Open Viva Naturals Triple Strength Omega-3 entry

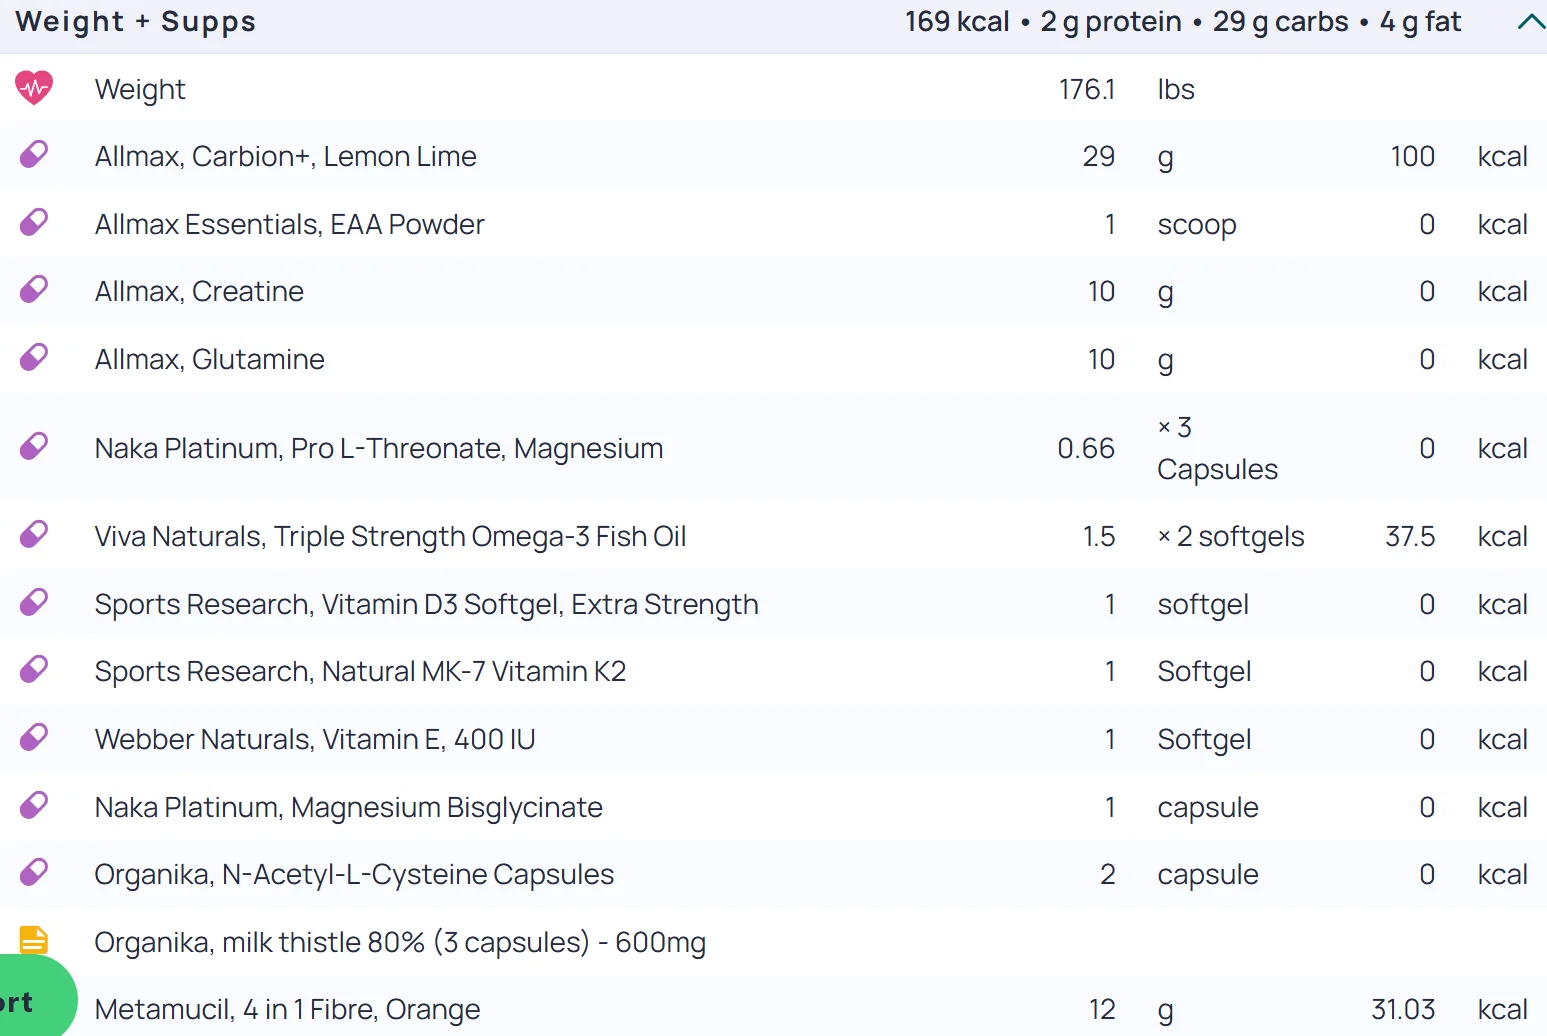pyautogui.click(x=391, y=537)
